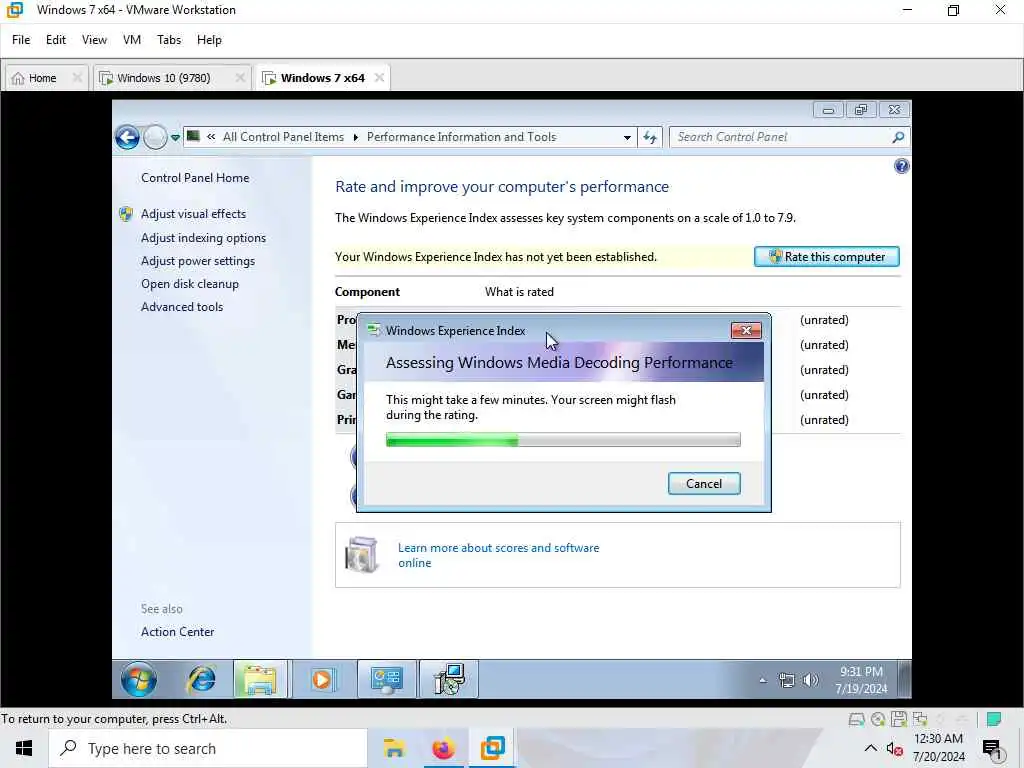Open the View menu in VMware
Viewport: 1024px width, 768px height.
[94, 40]
